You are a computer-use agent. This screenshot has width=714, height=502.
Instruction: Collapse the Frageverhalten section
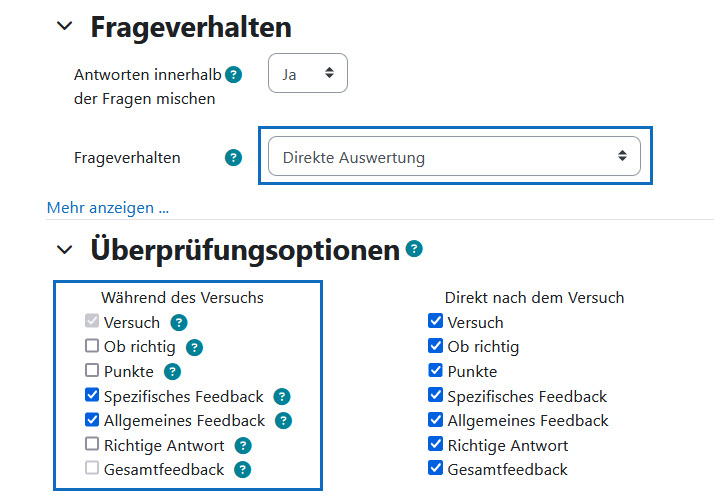click(x=65, y=26)
